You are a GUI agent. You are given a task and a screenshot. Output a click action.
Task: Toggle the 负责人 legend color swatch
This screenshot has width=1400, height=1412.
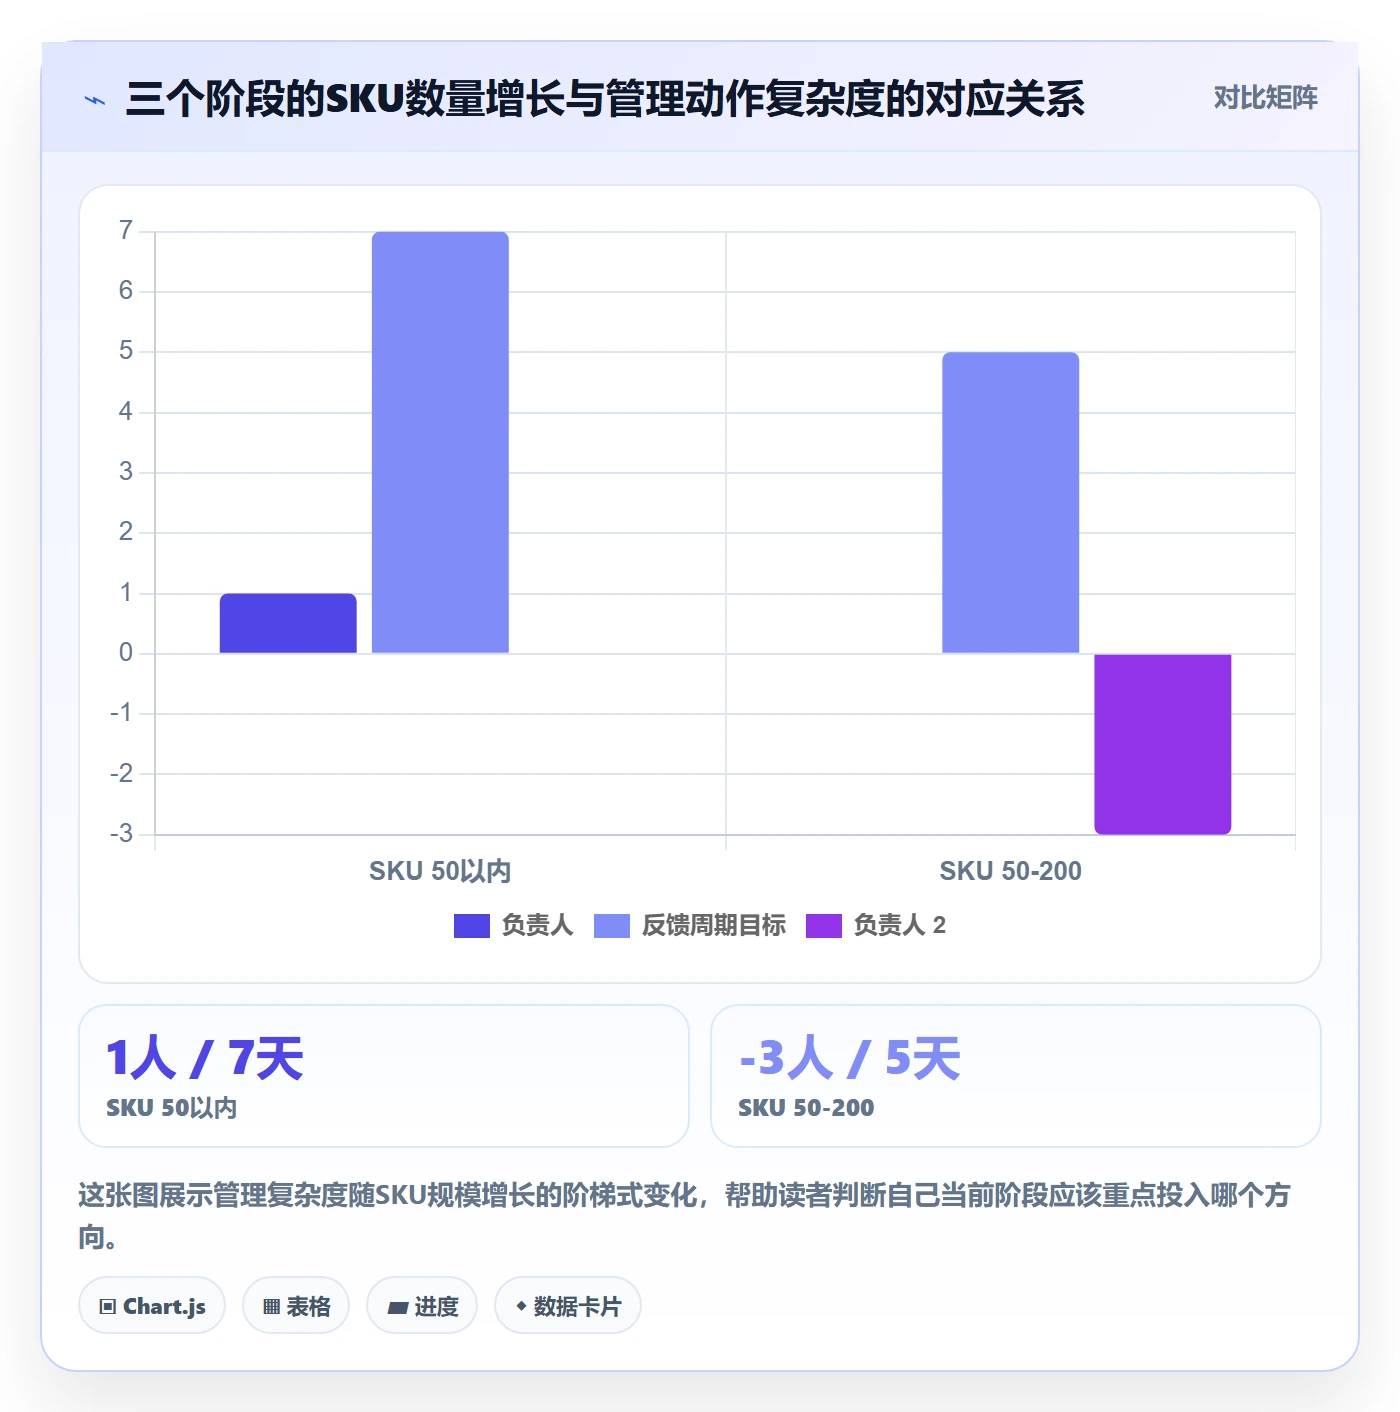coord(471,926)
